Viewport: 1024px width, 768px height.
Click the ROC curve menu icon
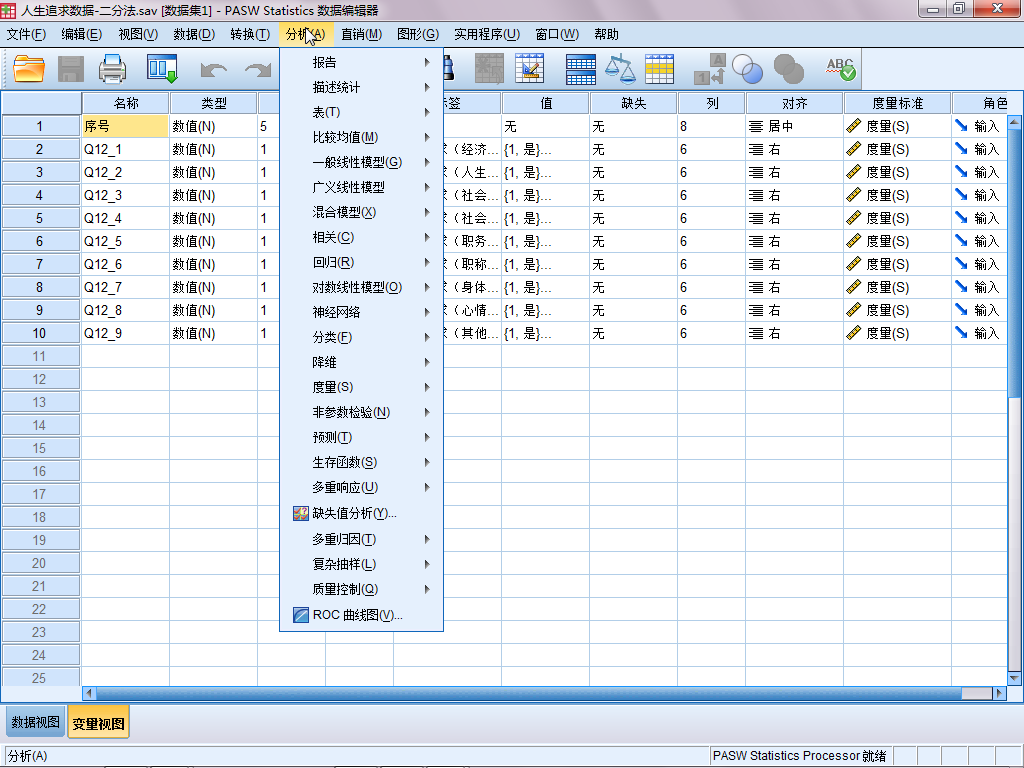pos(300,615)
